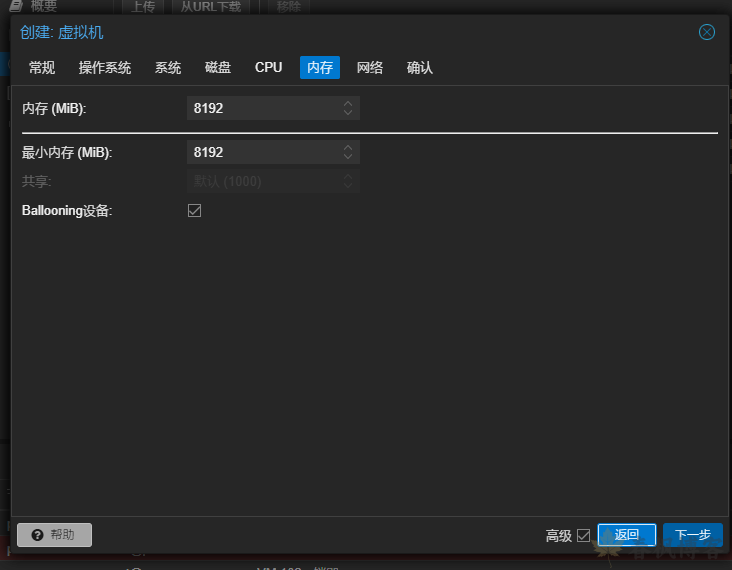Decrease 内存 (MiB) with down arrow
The image size is (732, 570).
point(348,113)
